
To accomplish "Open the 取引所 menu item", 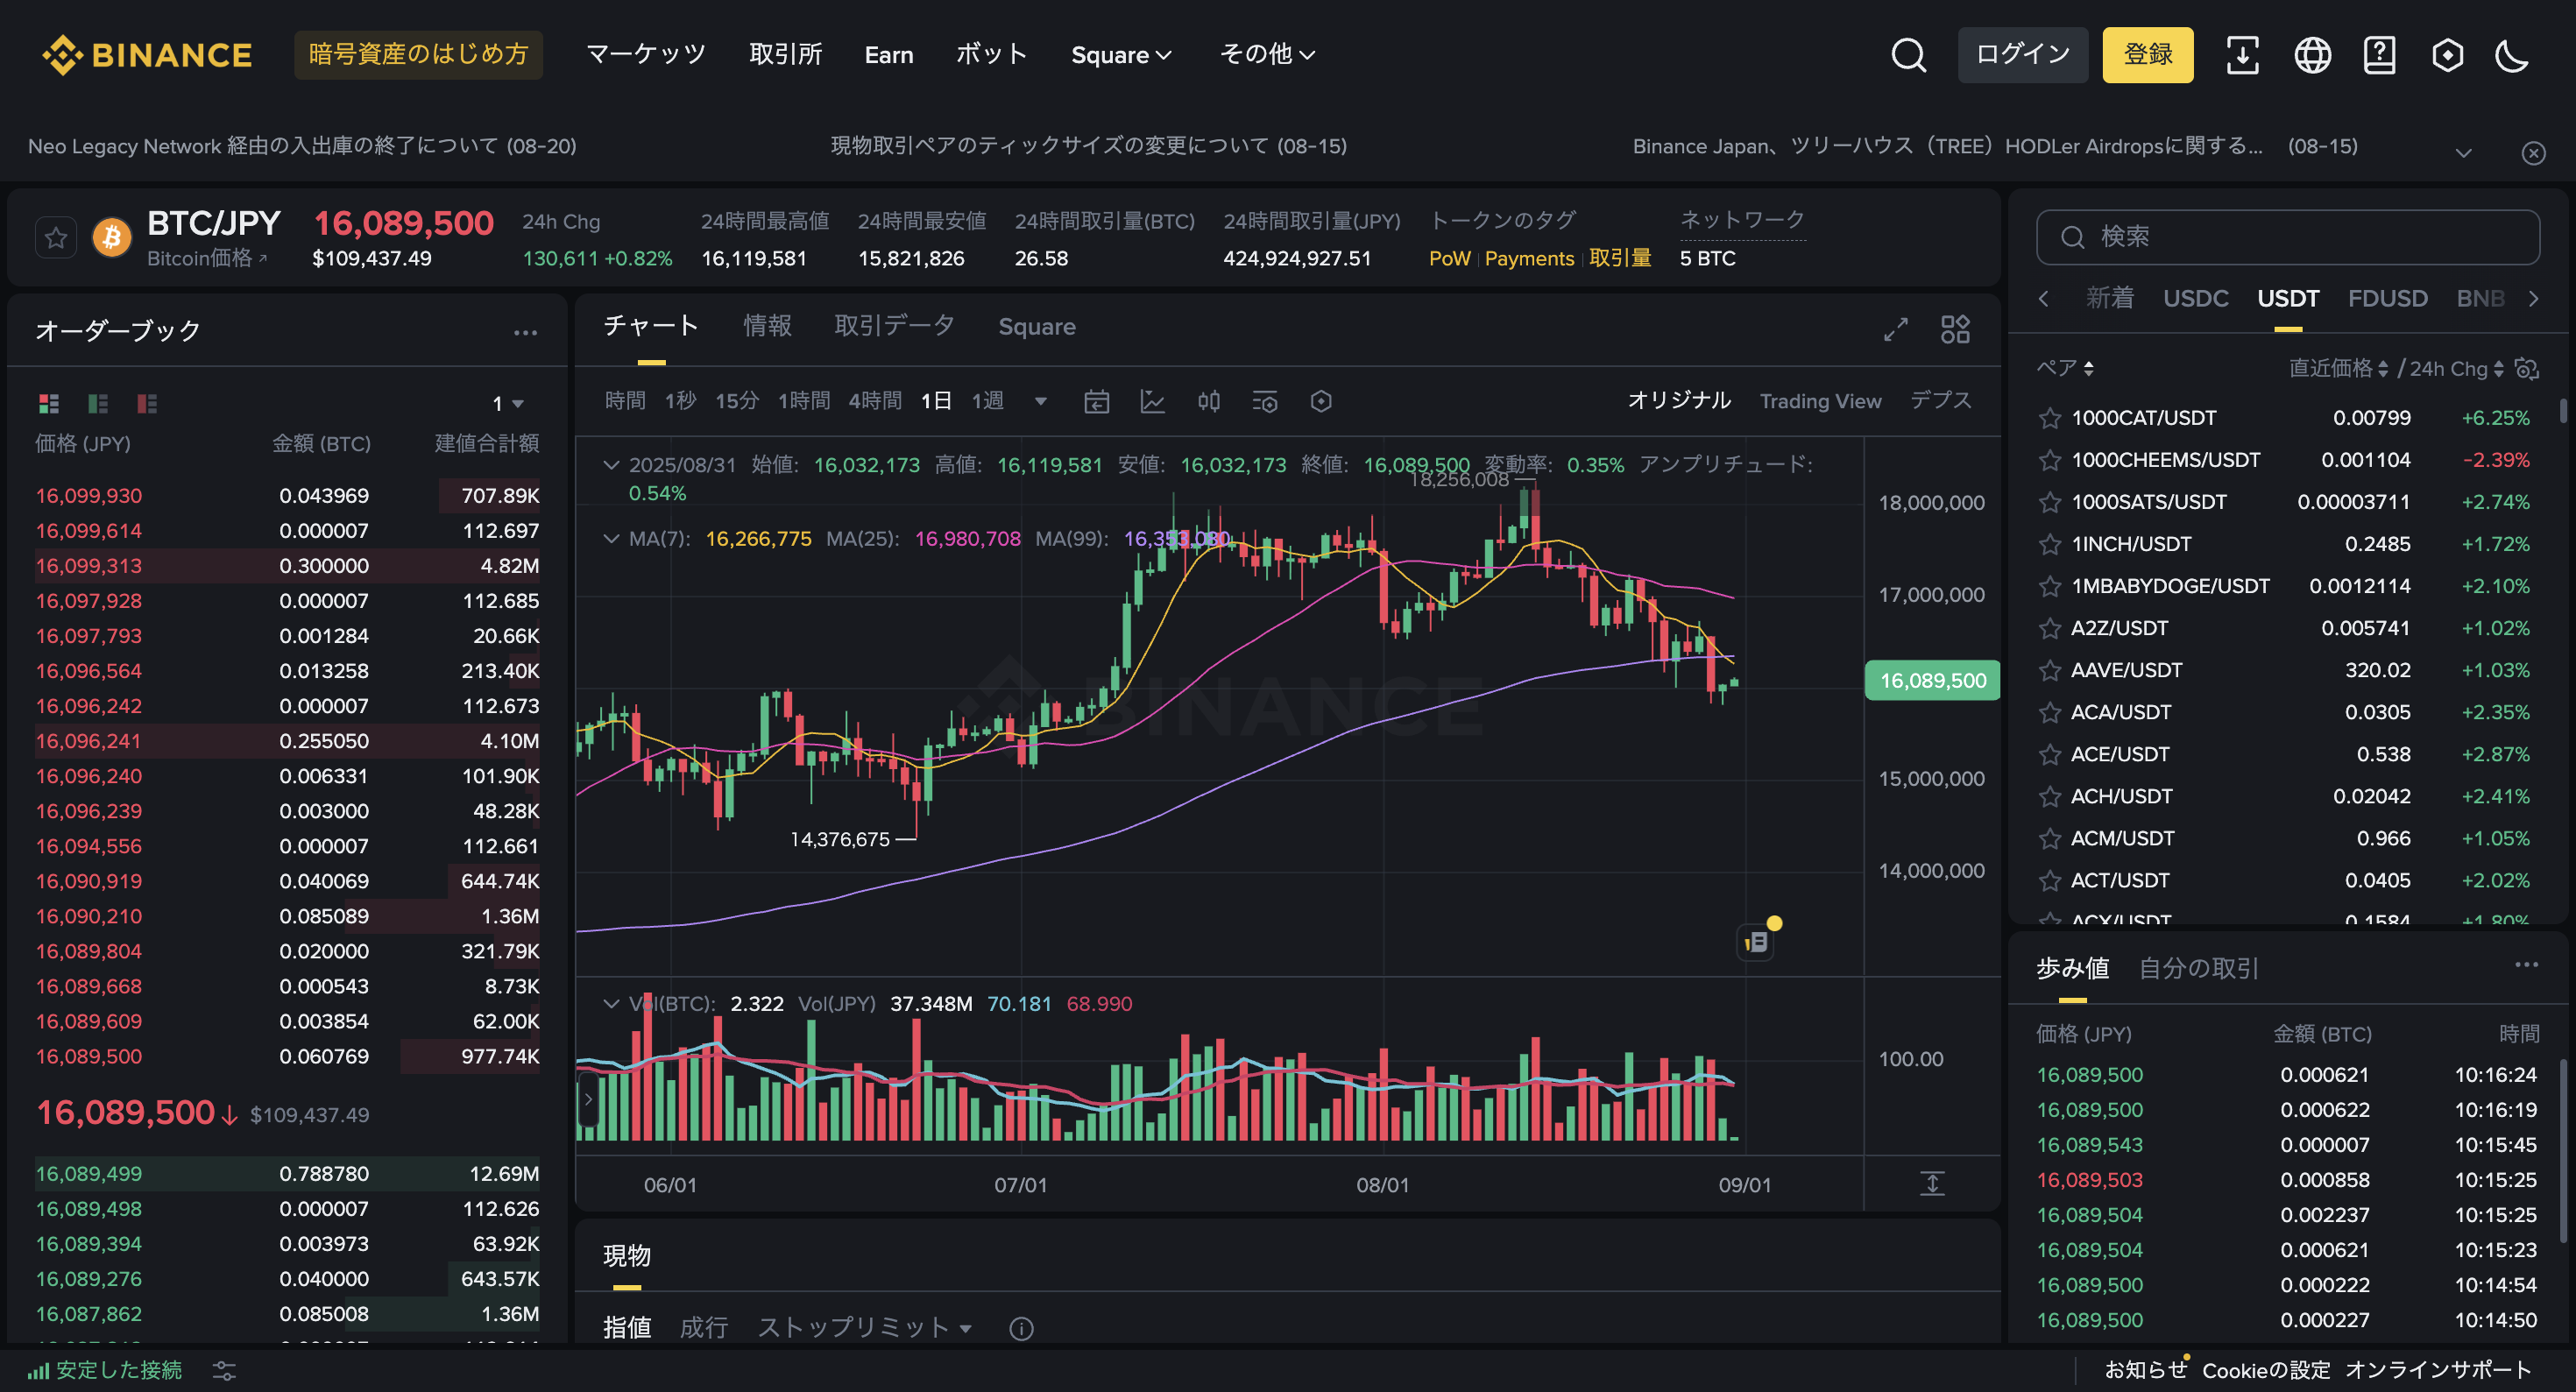I will (786, 55).
